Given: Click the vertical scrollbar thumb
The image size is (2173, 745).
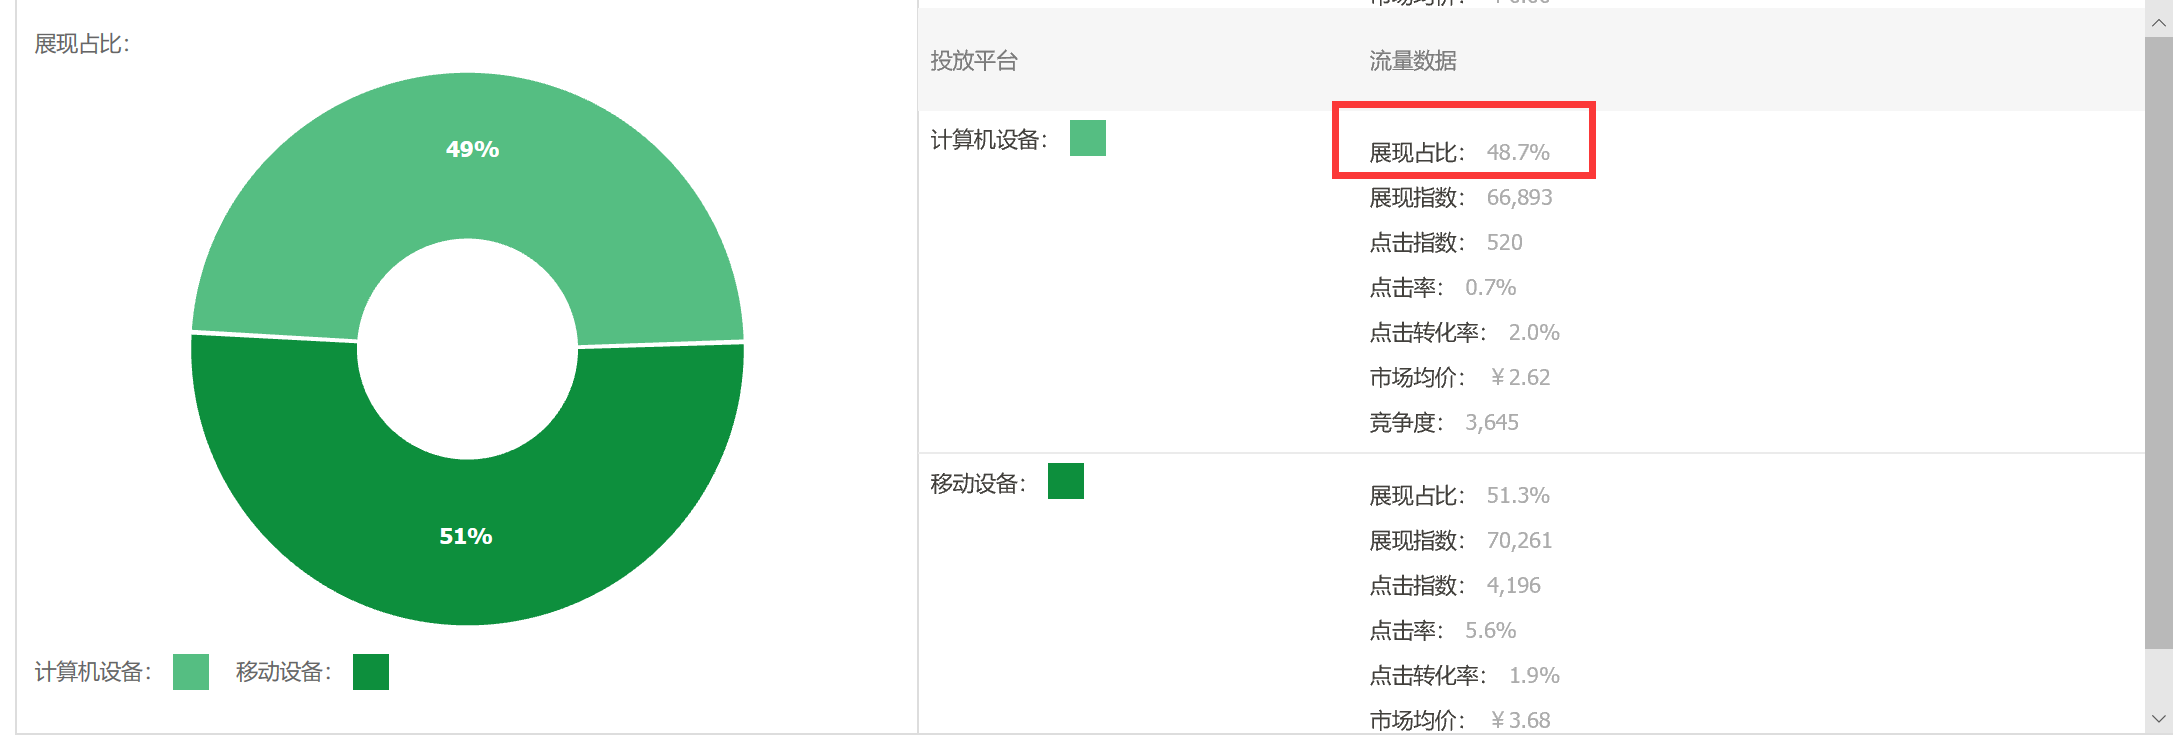Looking at the screenshot, I should coord(2158,343).
